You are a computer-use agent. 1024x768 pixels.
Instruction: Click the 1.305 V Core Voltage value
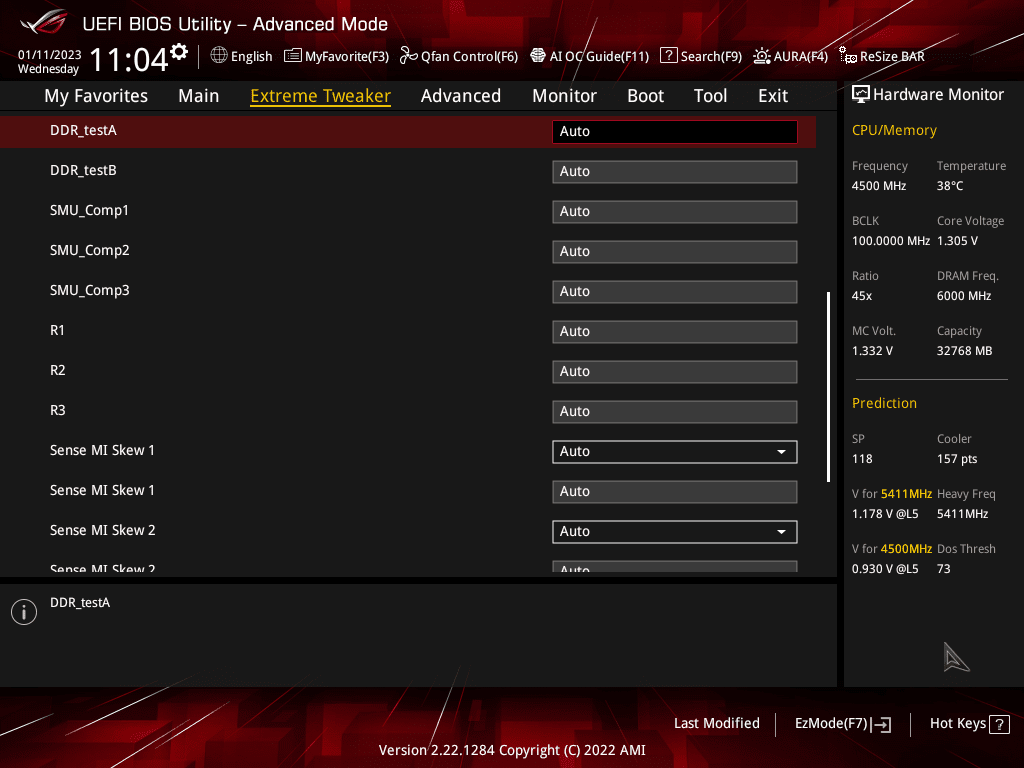[957, 240]
